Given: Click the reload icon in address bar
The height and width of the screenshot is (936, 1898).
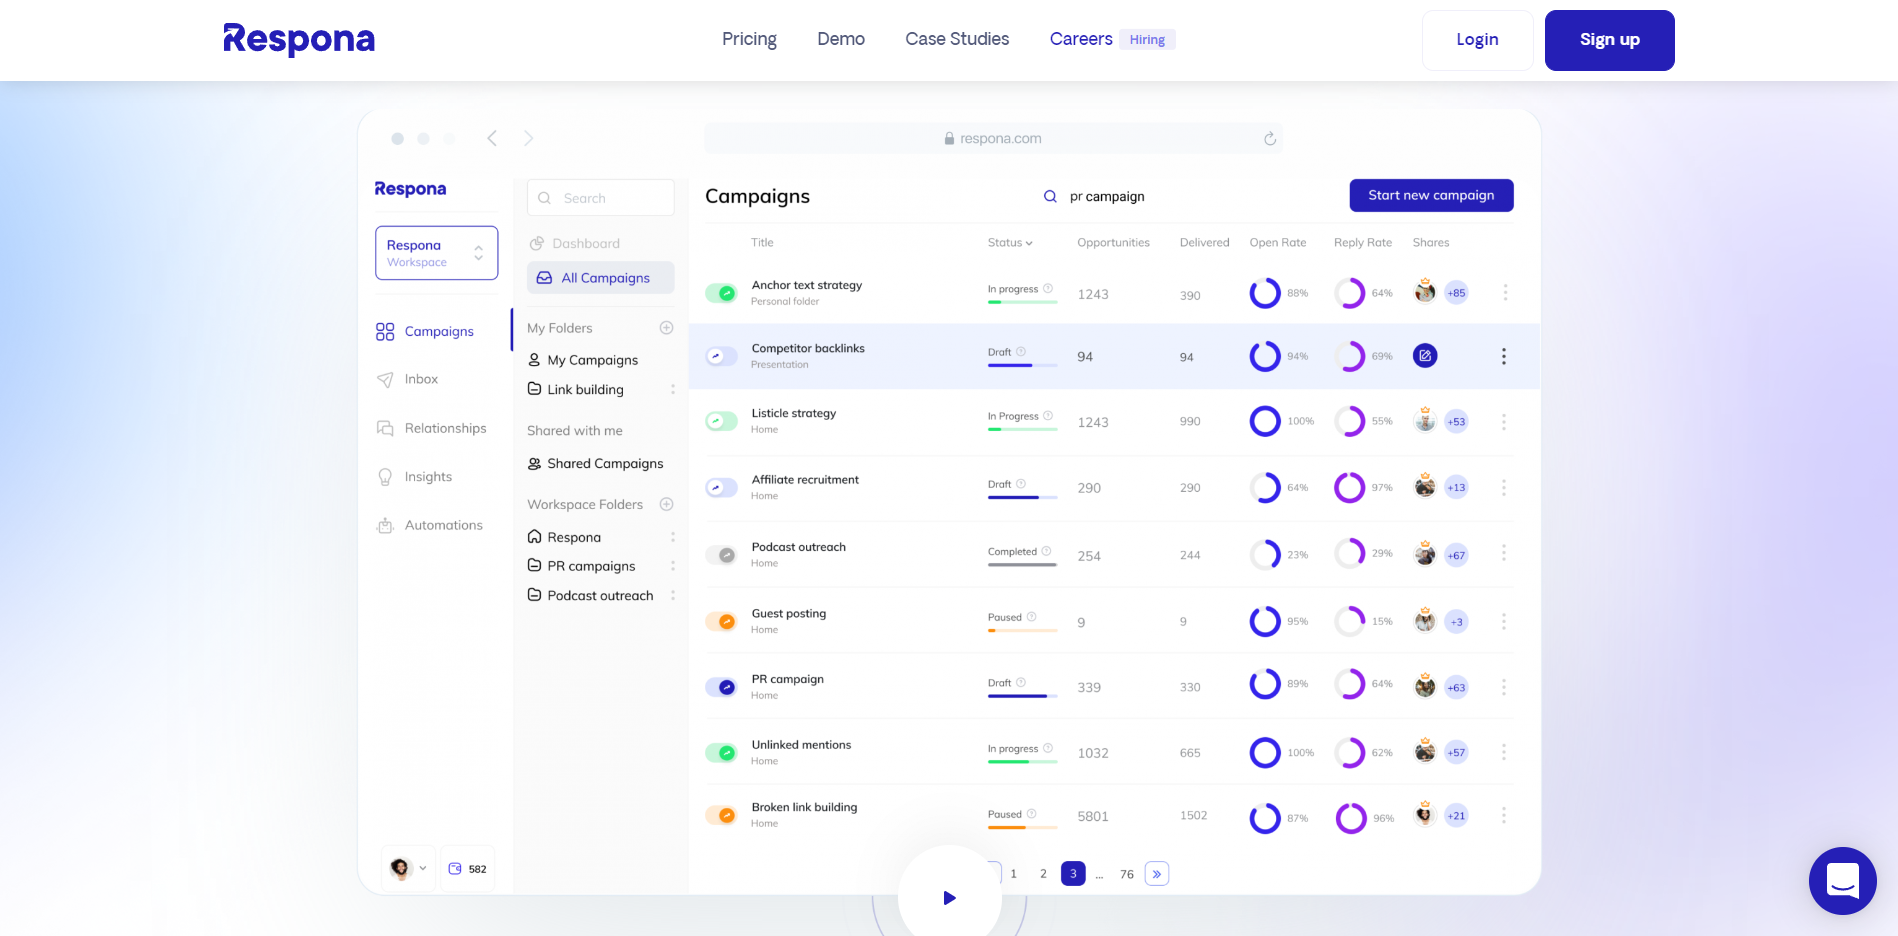Looking at the screenshot, I should tap(1269, 139).
